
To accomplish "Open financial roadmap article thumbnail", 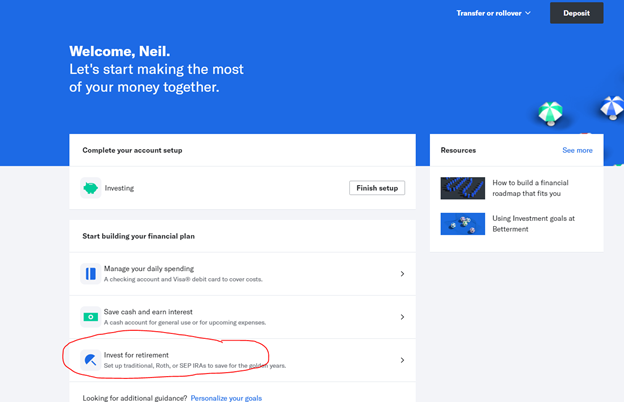I will click(x=462, y=188).
